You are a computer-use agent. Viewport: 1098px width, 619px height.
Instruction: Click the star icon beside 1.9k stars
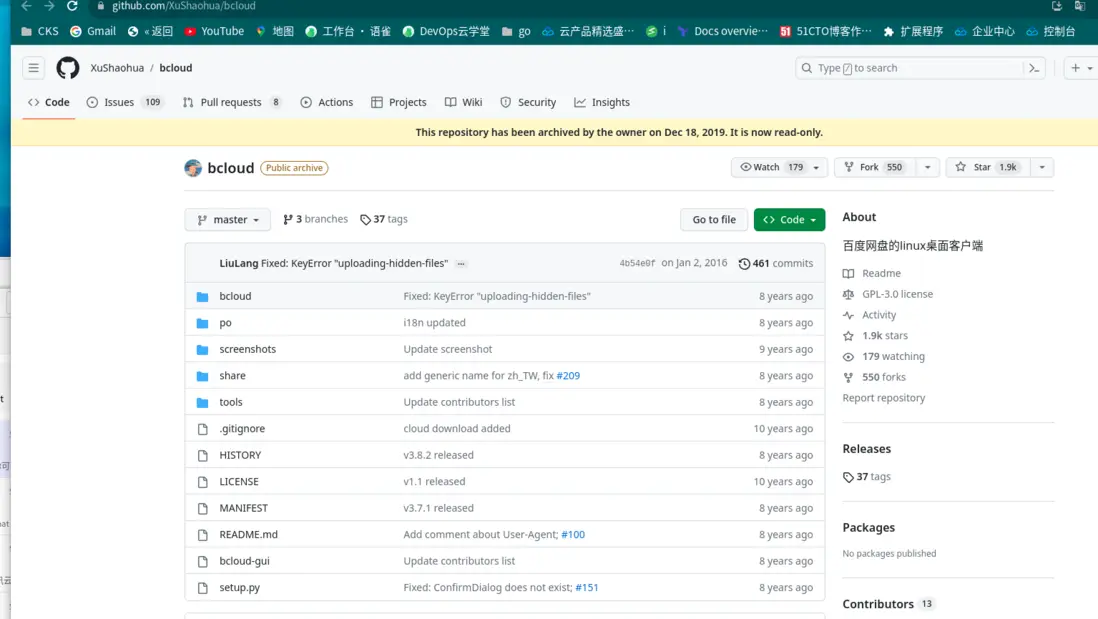pyautogui.click(x=848, y=336)
